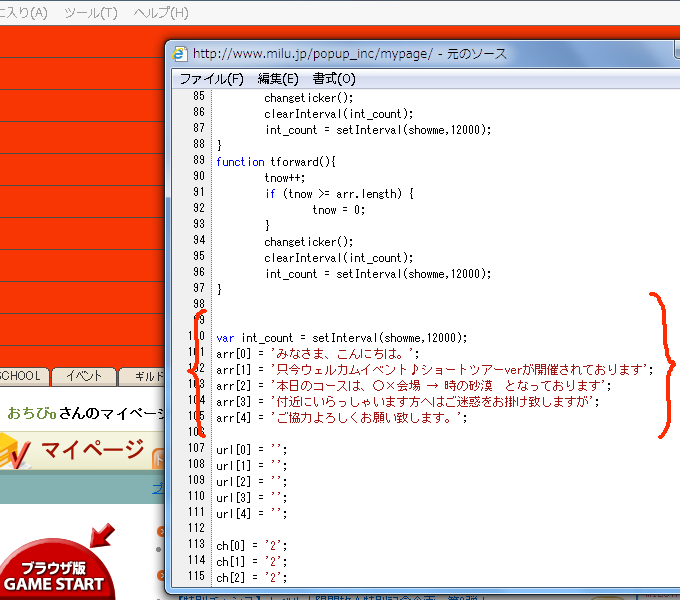Open the ツール(T) browser menu
This screenshot has width=680, height=600.
tap(90, 13)
